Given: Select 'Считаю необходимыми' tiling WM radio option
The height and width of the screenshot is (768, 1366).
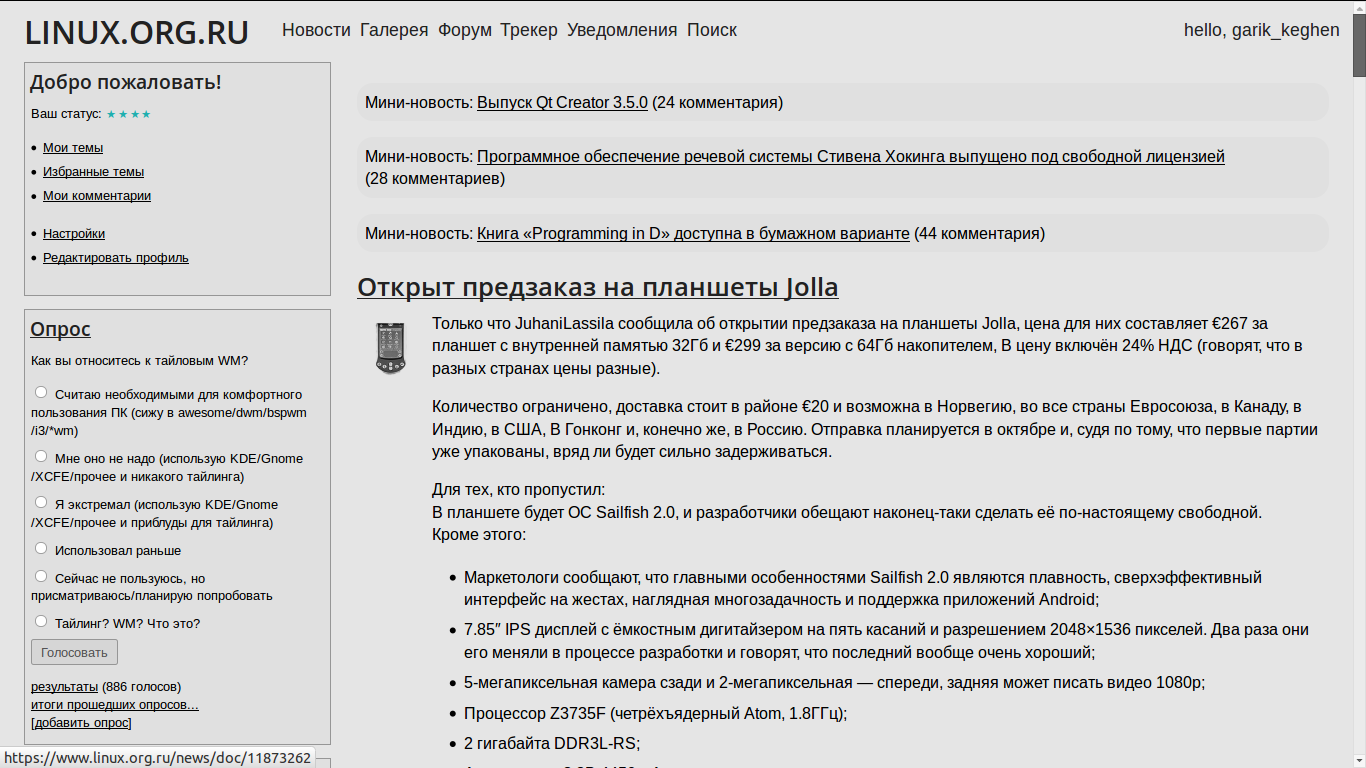Looking at the screenshot, I should 41,393.
